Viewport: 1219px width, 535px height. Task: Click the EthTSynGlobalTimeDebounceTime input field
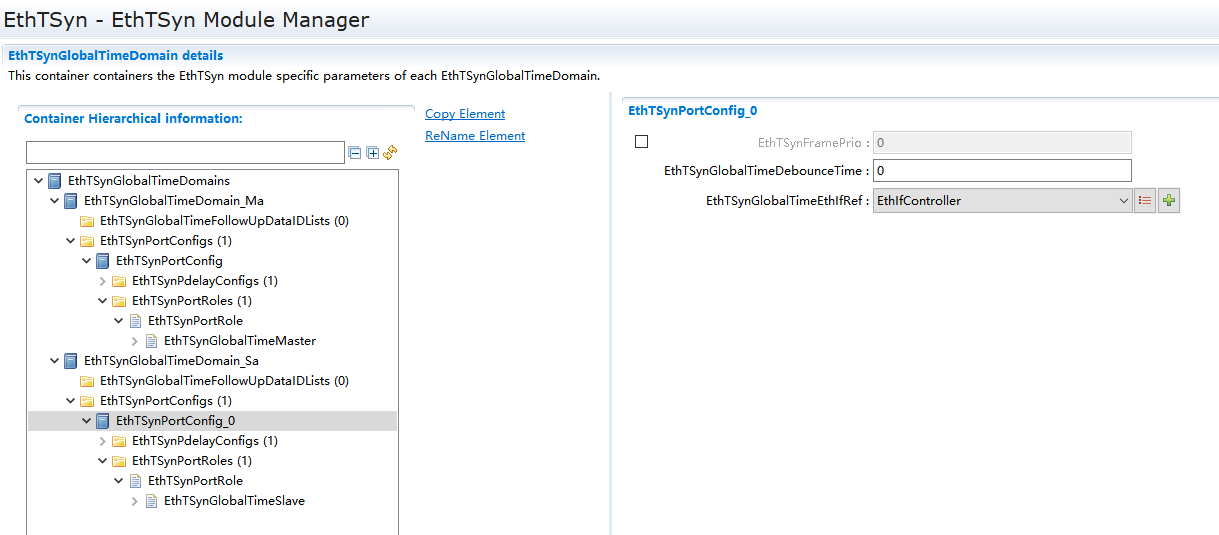click(1002, 171)
